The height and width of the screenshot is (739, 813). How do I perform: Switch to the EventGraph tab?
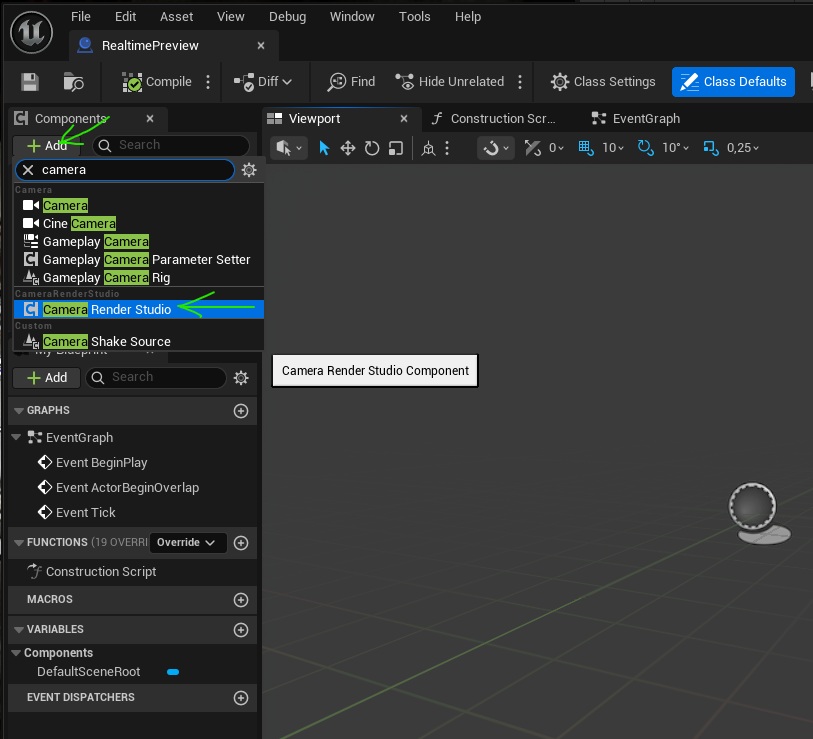(636, 119)
